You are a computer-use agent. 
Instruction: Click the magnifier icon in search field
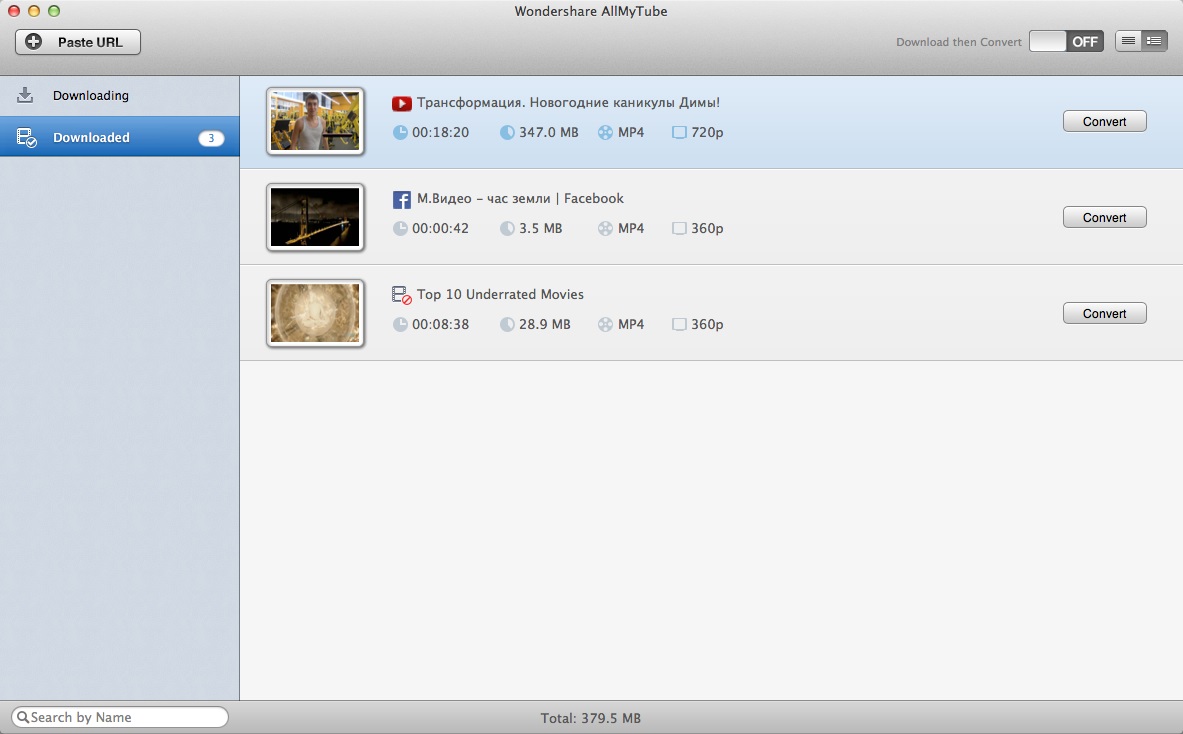click(x=23, y=717)
